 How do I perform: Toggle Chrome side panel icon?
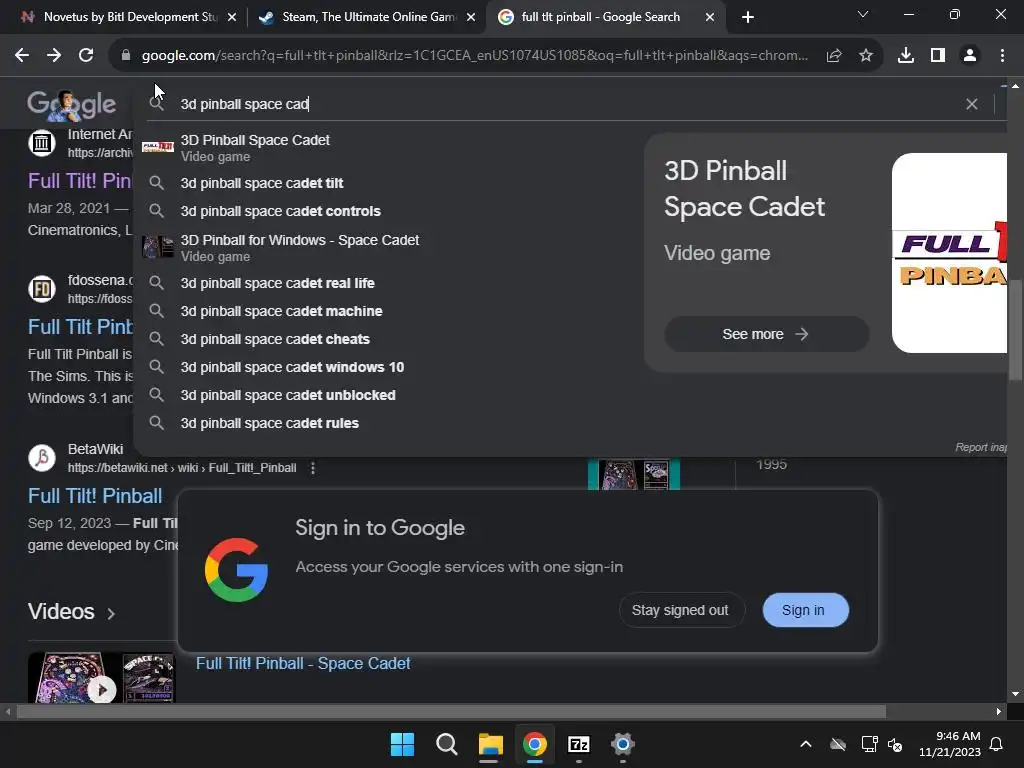(x=938, y=56)
